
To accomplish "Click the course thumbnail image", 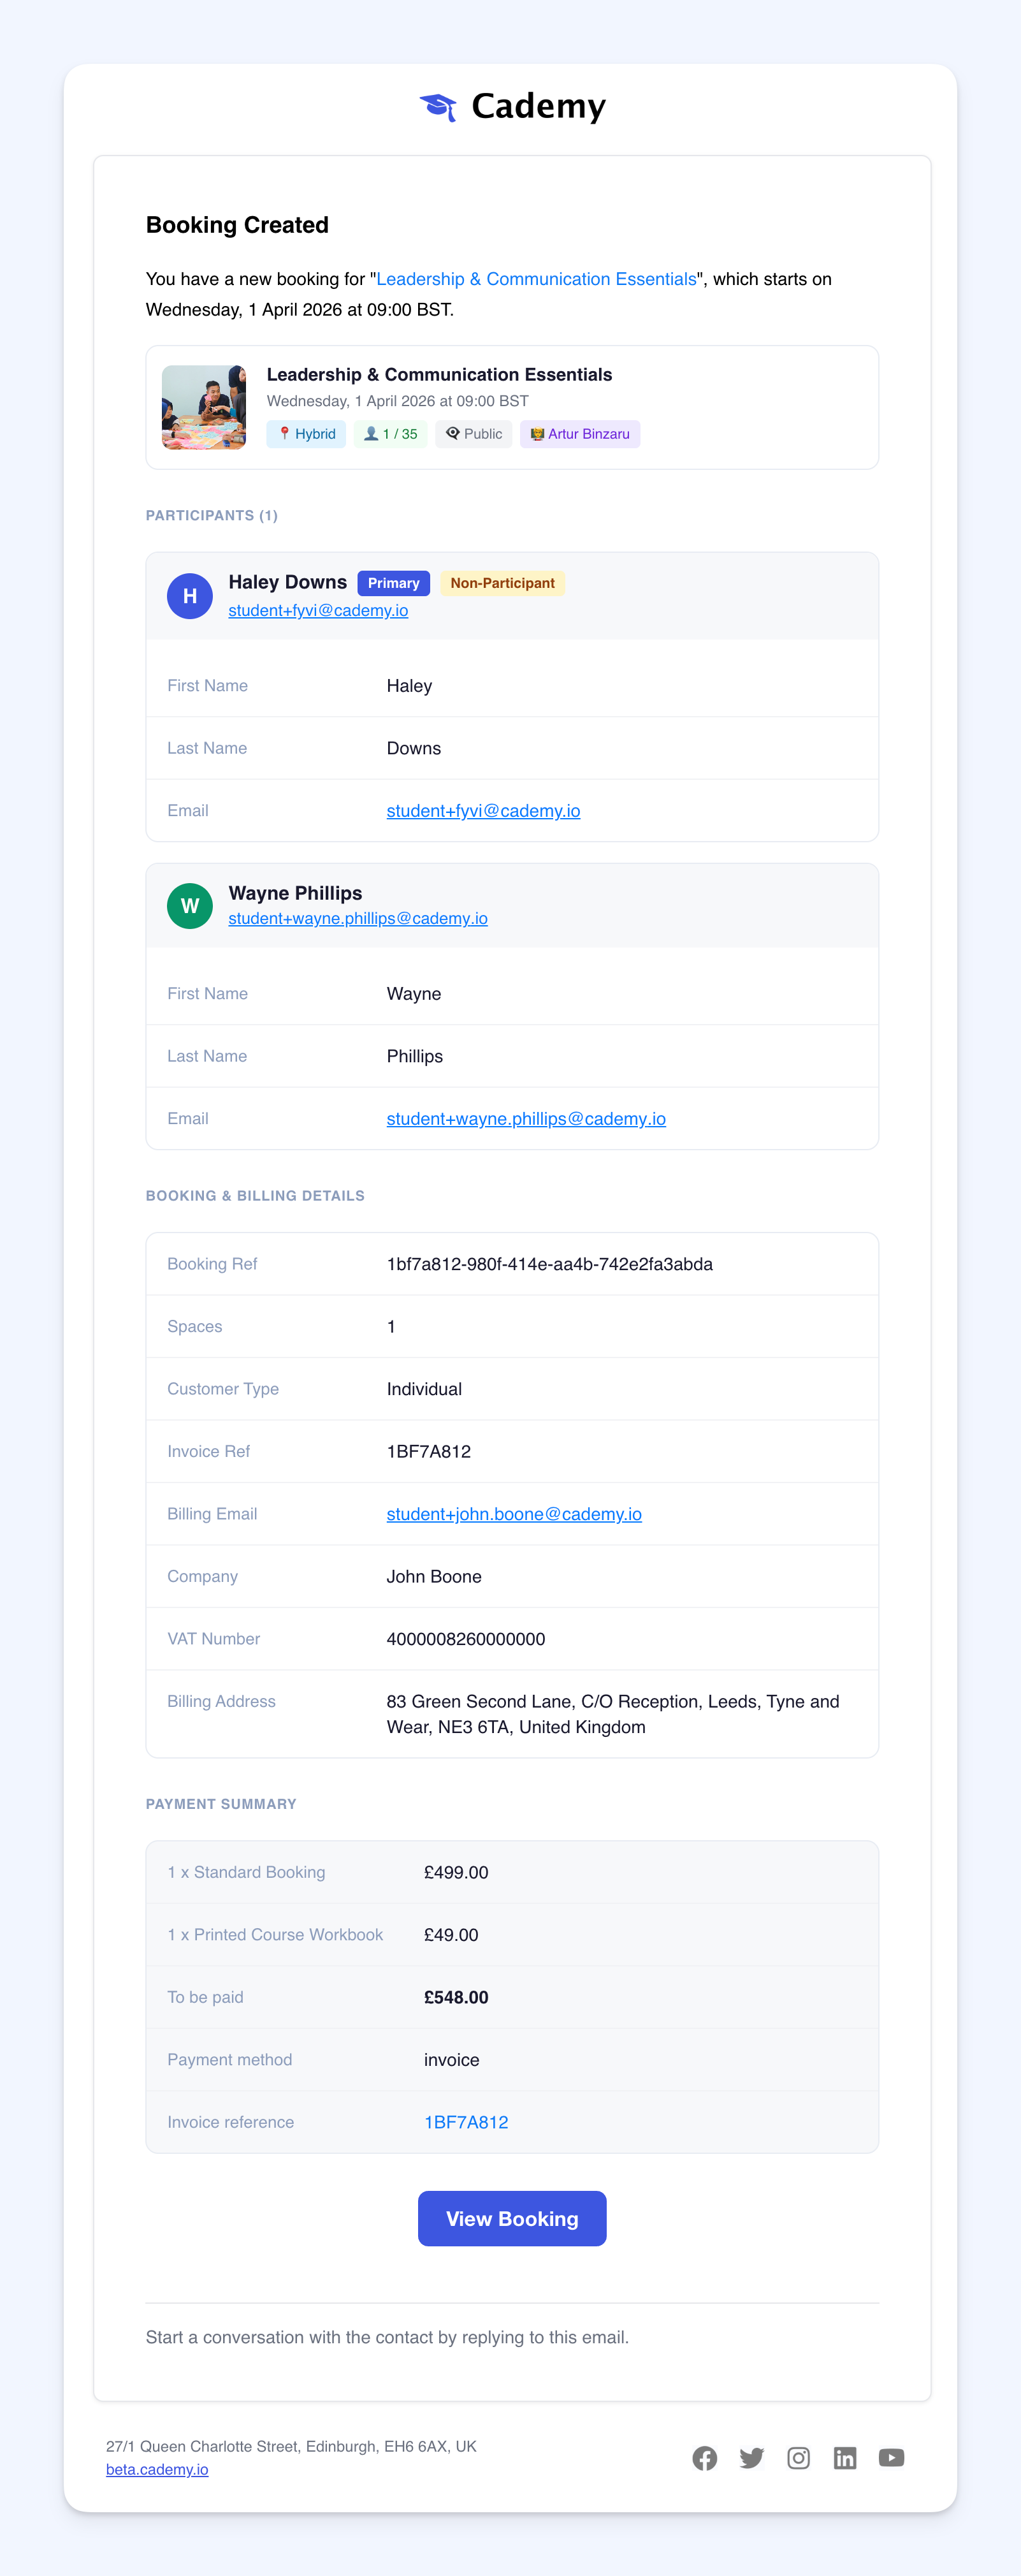I will (204, 407).
